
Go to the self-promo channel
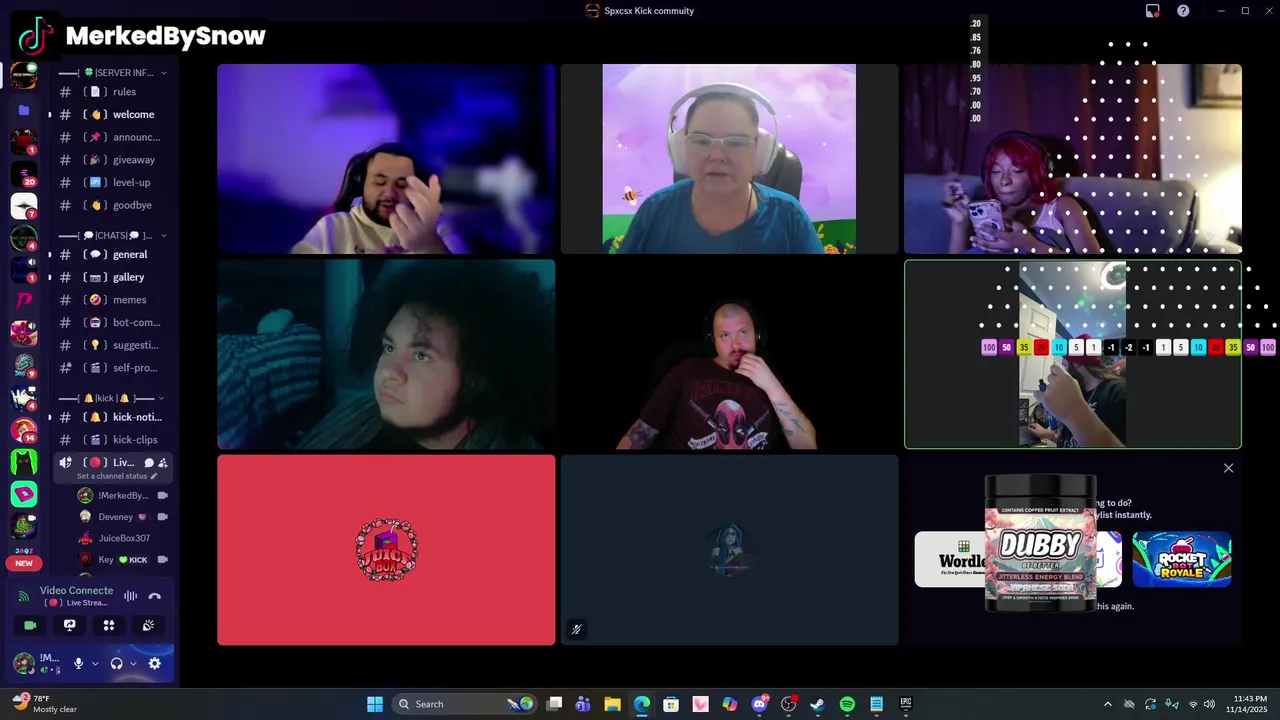click(111, 368)
